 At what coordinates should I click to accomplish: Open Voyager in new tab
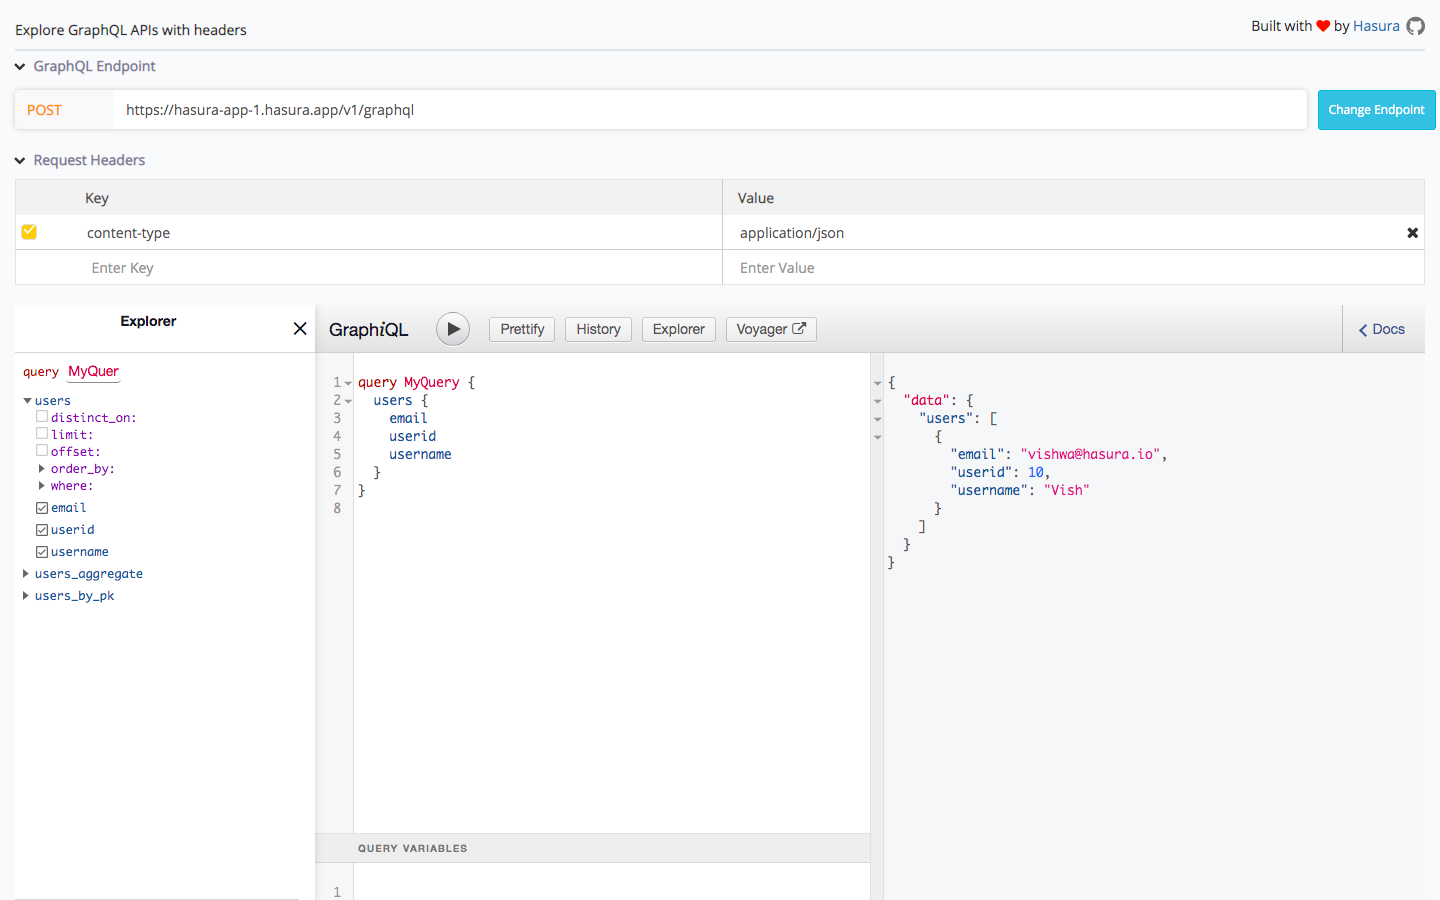click(x=771, y=329)
